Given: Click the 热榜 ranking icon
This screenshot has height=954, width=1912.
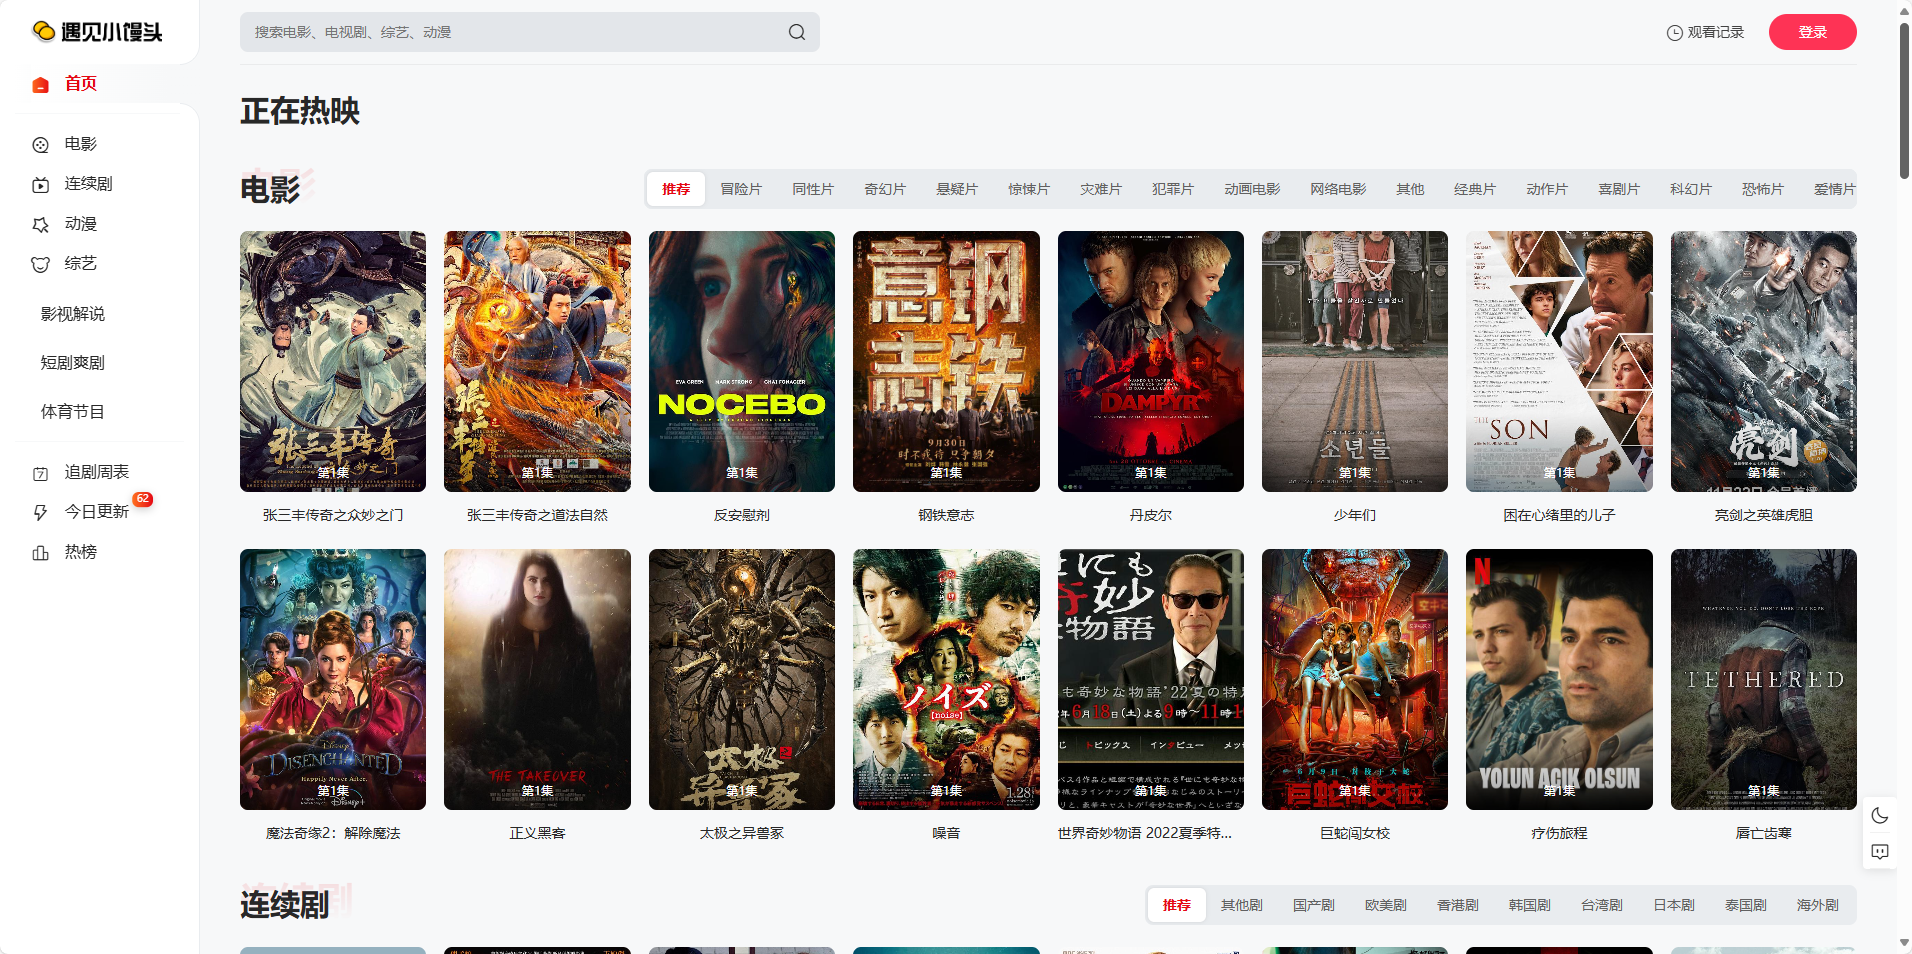Looking at the screenshot, I should tap(41, 553).
